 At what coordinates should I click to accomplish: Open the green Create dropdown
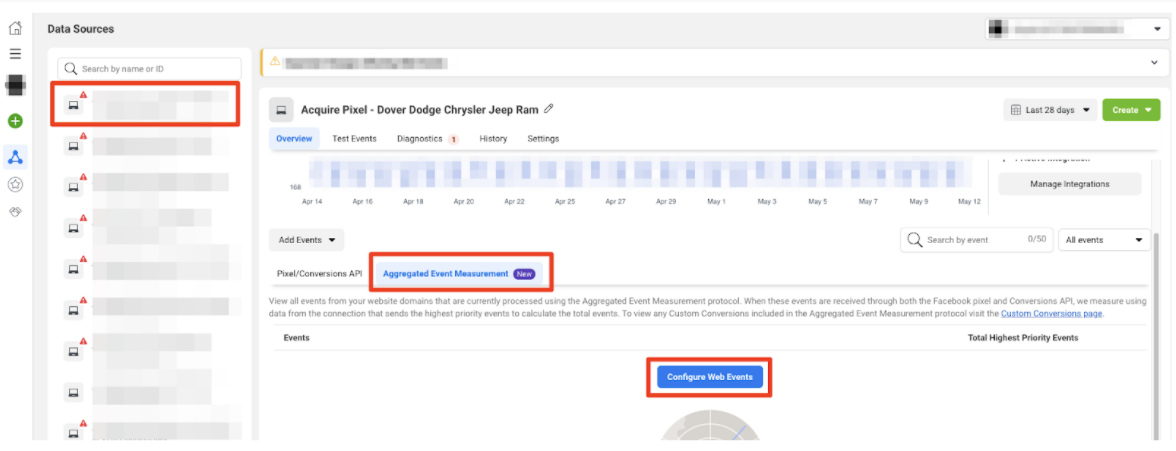[x=1131, y=110]
